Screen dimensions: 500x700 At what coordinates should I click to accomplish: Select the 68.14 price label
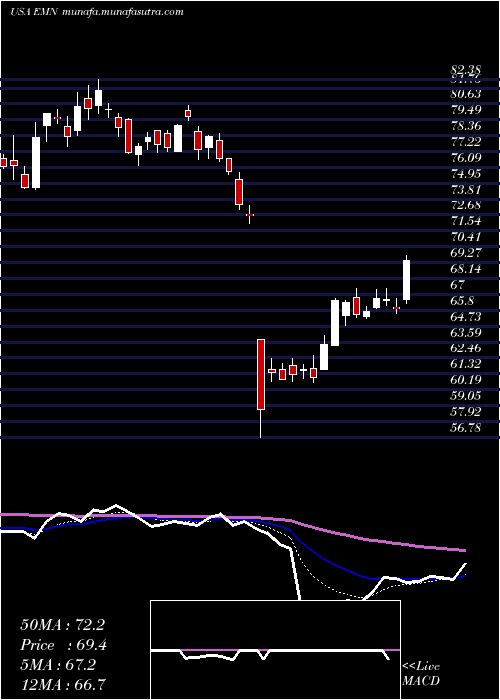tap(466, 269)
